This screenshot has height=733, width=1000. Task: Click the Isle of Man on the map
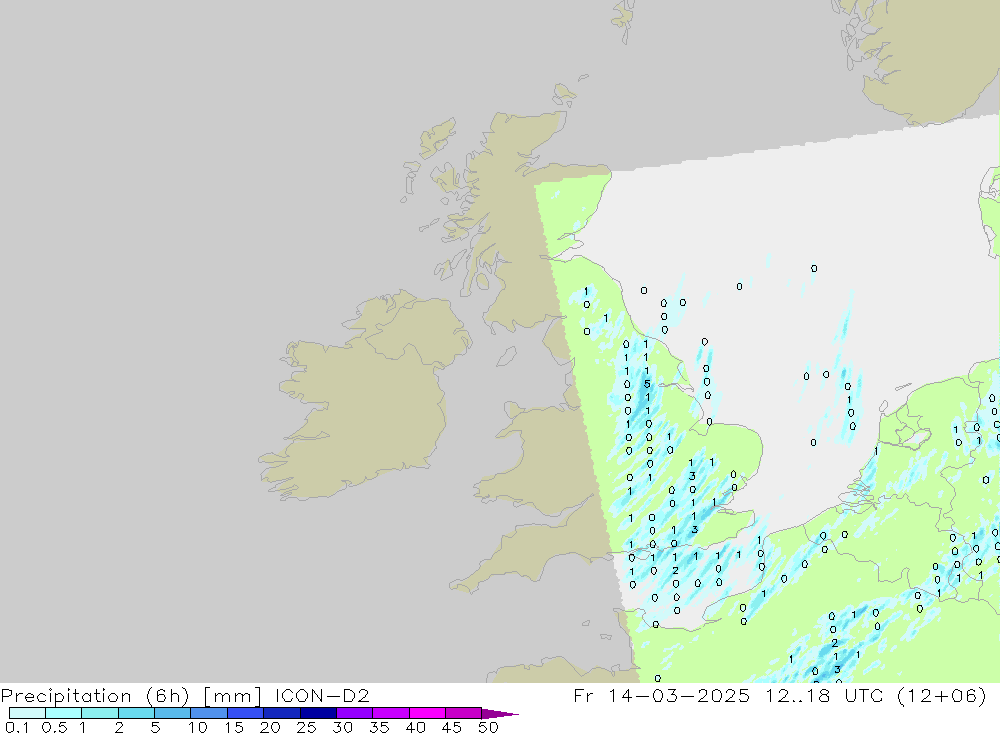(506, 357)
